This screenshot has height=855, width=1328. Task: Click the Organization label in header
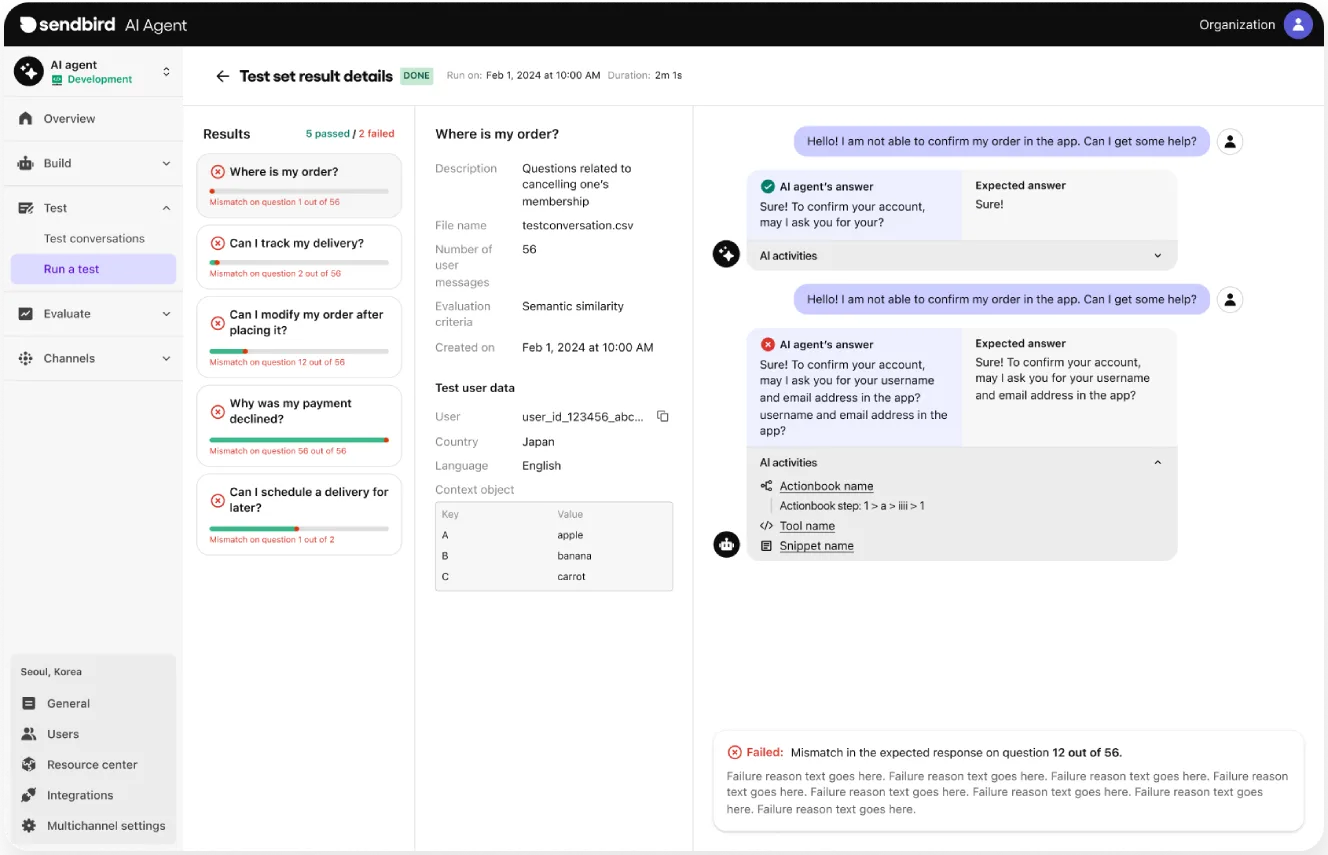(1237, 25)
